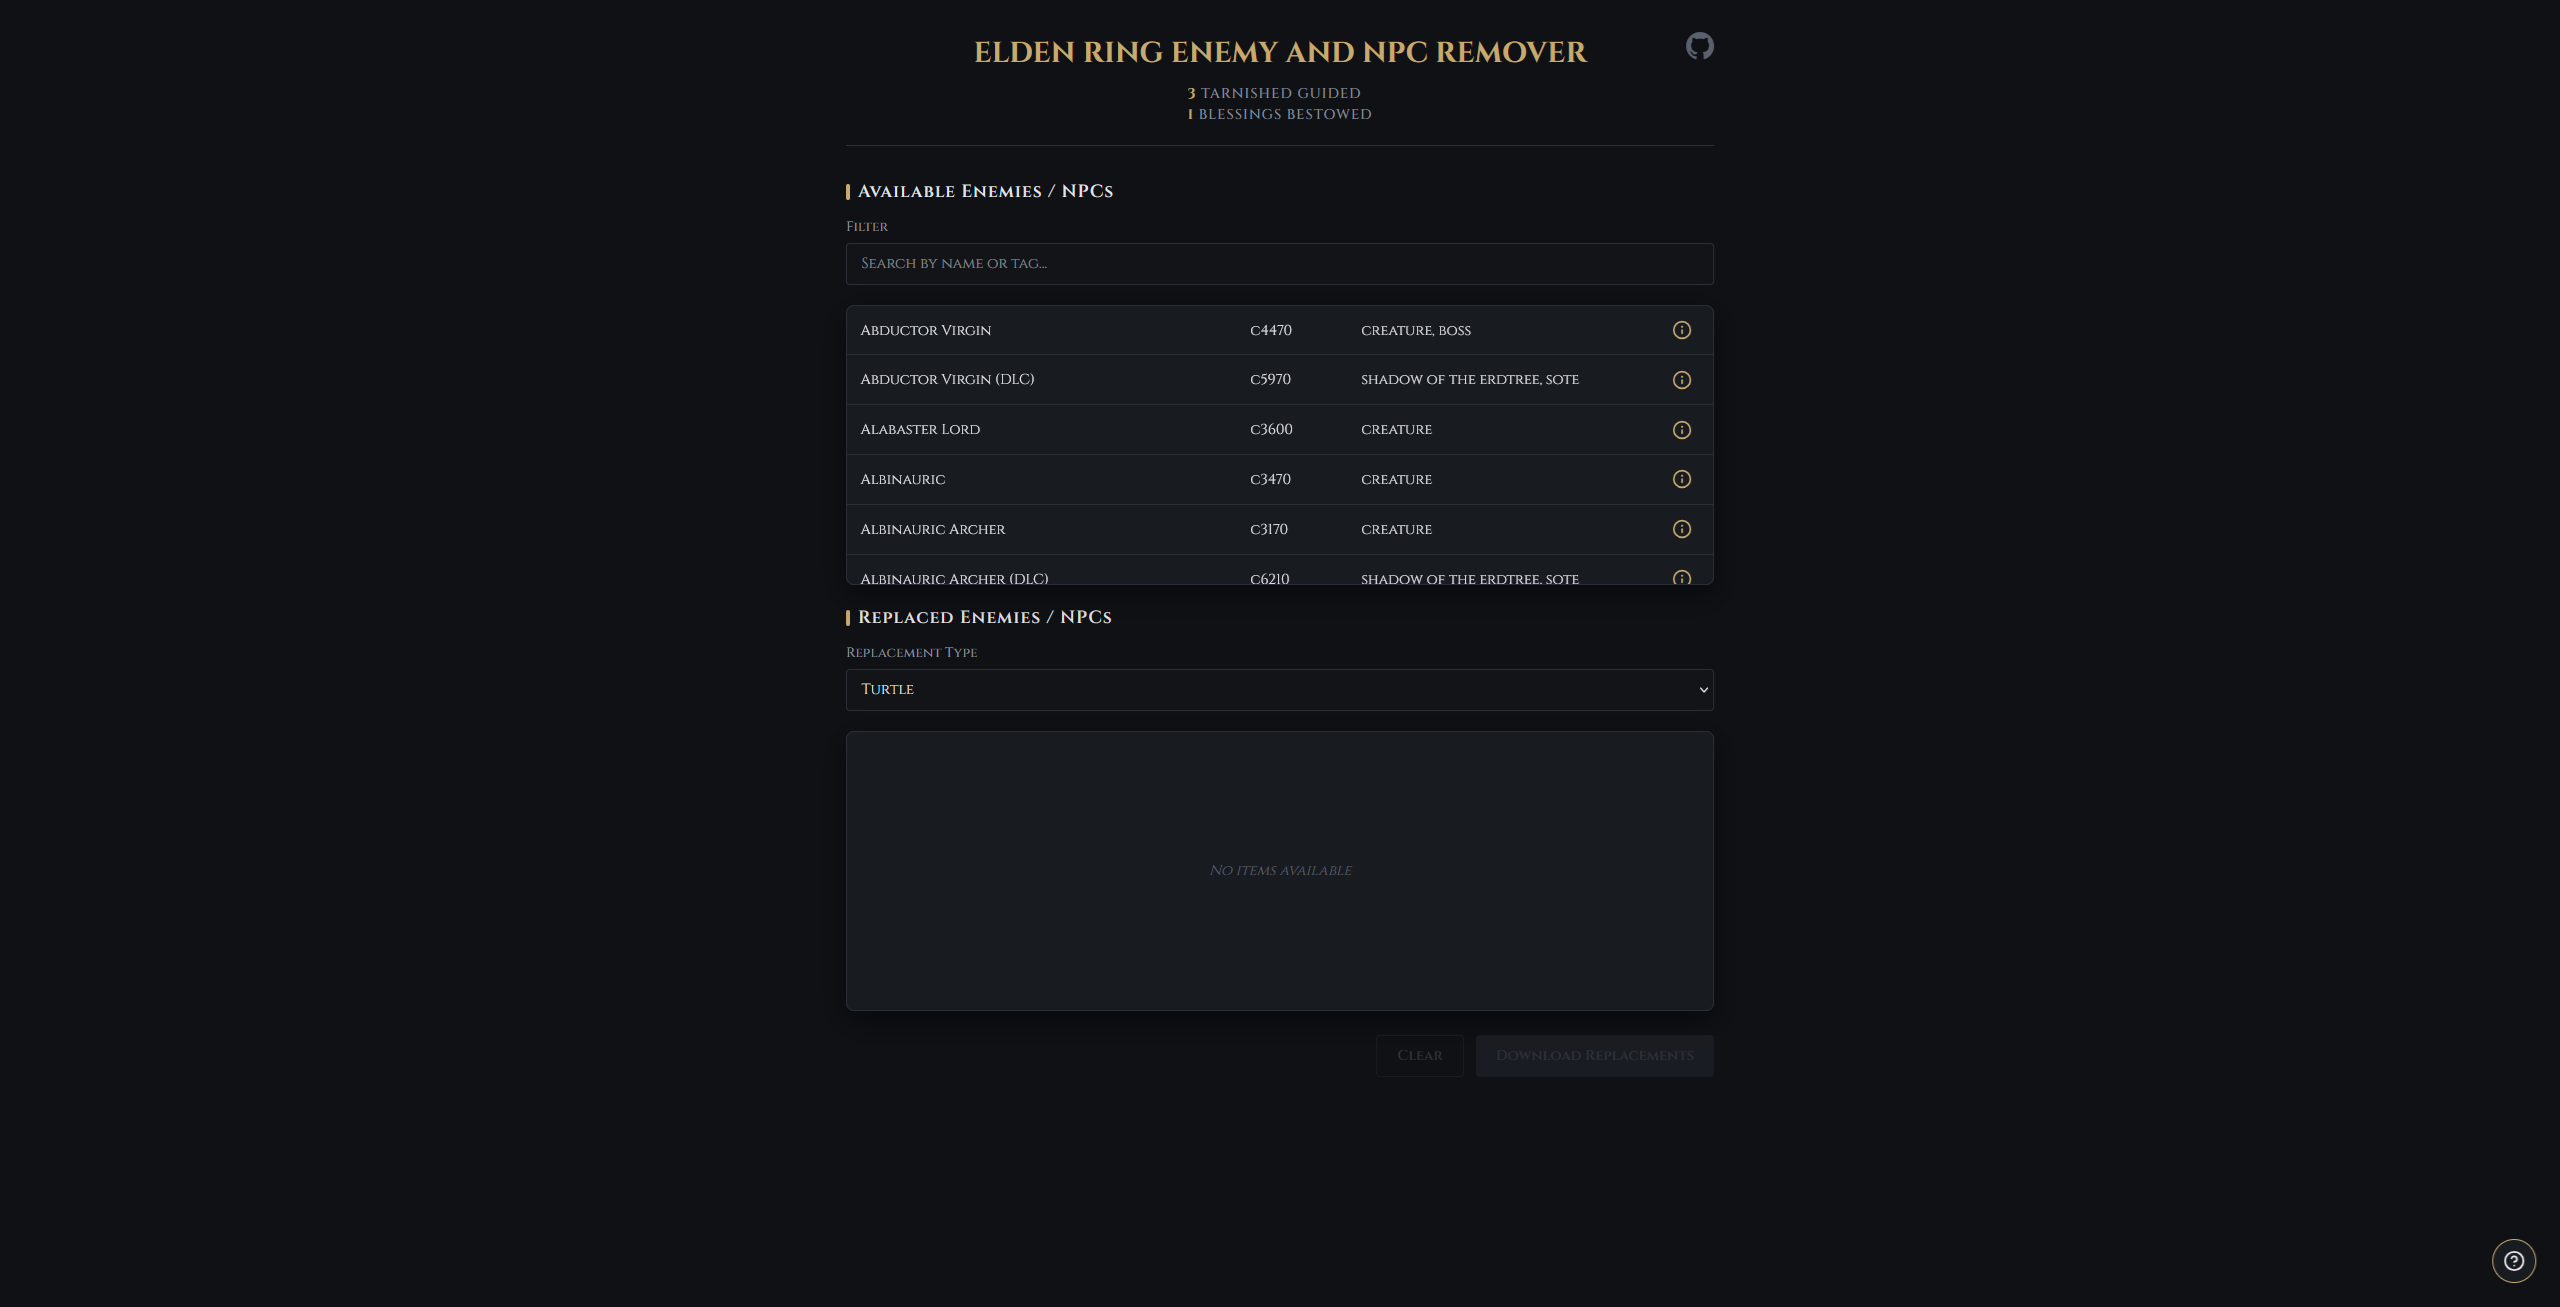Screen dimensions: 2560x1307
Task: Click the No Items Available placeholder
Action: 1280,871
